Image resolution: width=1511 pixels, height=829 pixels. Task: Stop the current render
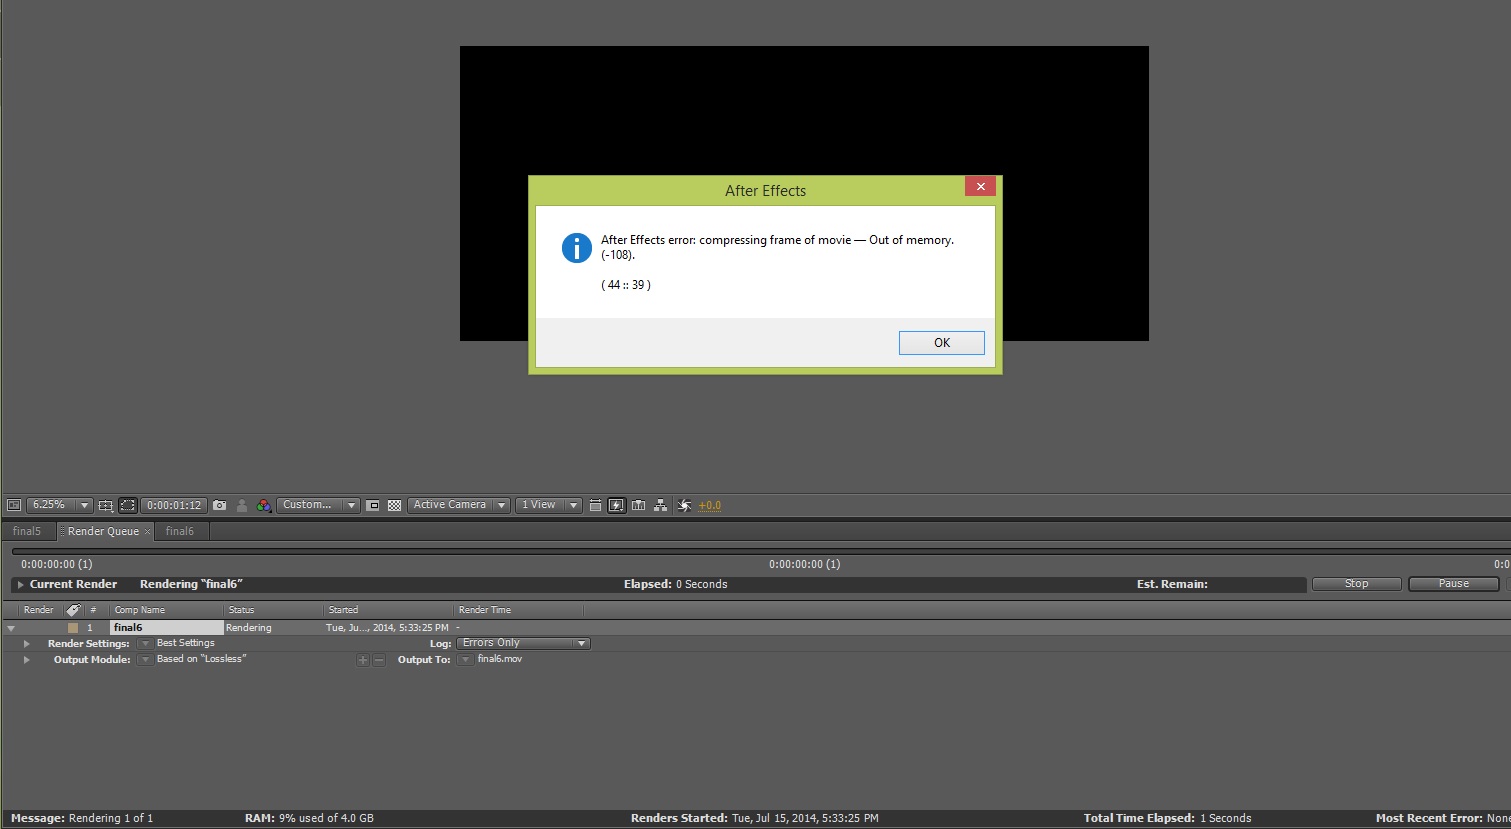coord(1356,584)
